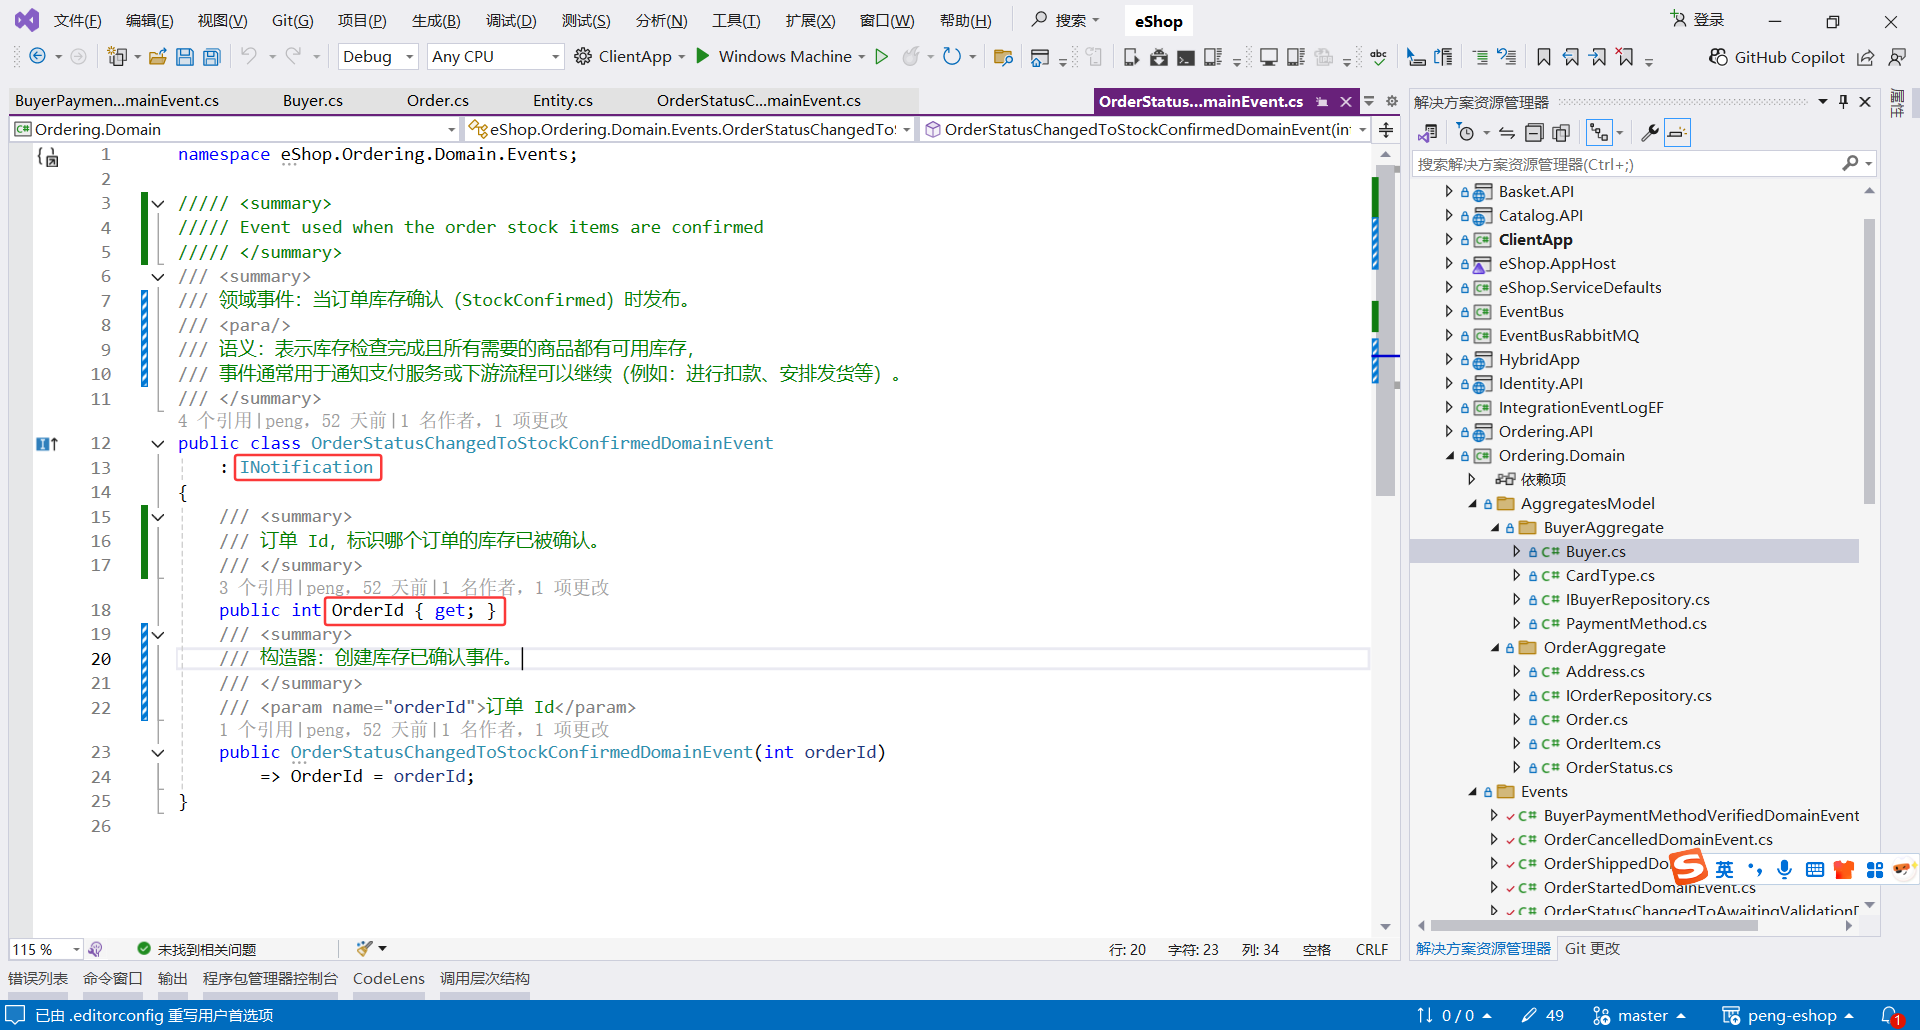Image resolution: width=1920 pixels, height=1030 pixels.
Task: Click the Send Feedback icon
Action: pos(1896,57)
